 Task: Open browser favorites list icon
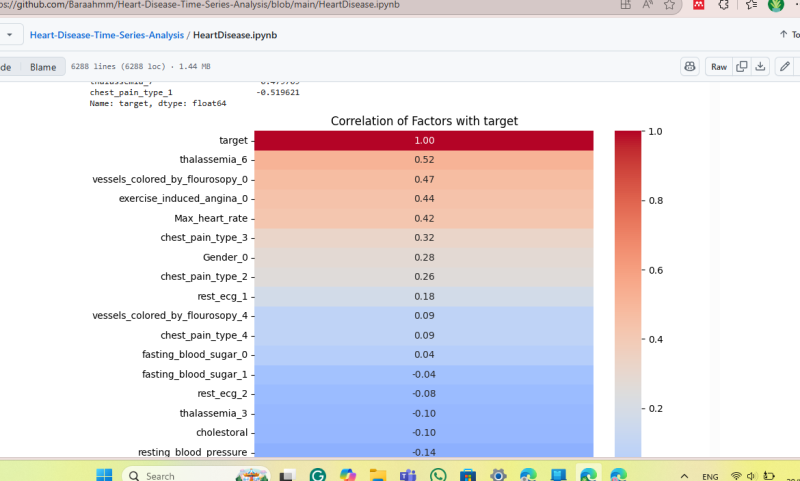751,5
